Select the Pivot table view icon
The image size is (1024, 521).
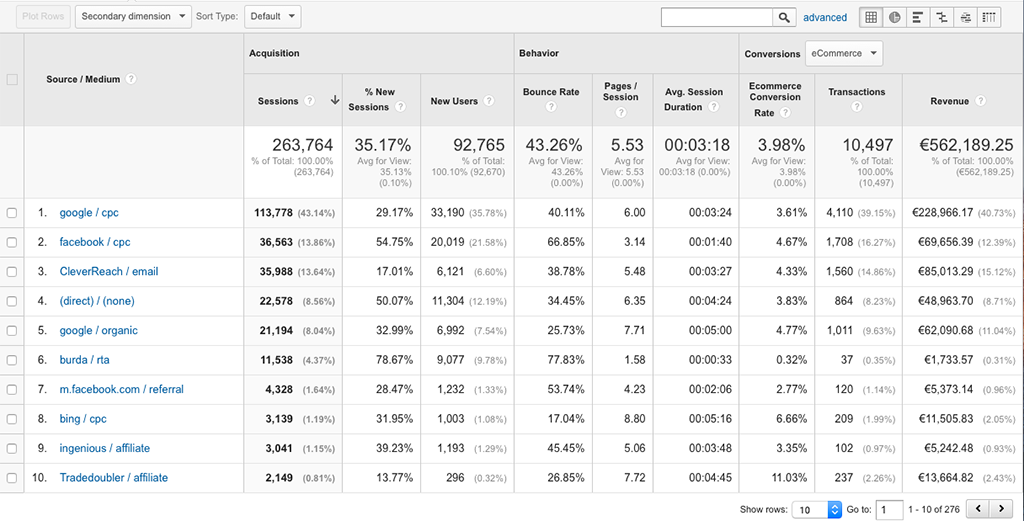(989, 17)
